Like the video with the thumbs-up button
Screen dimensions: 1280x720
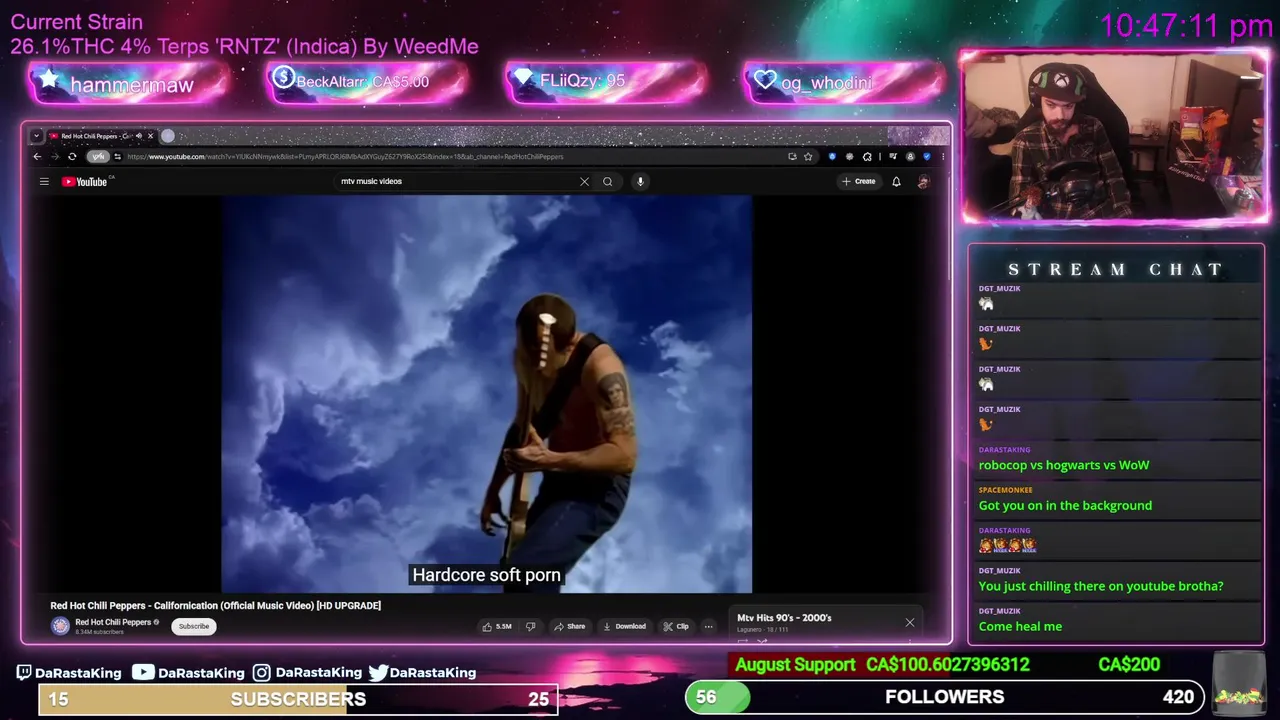(497, 626)
